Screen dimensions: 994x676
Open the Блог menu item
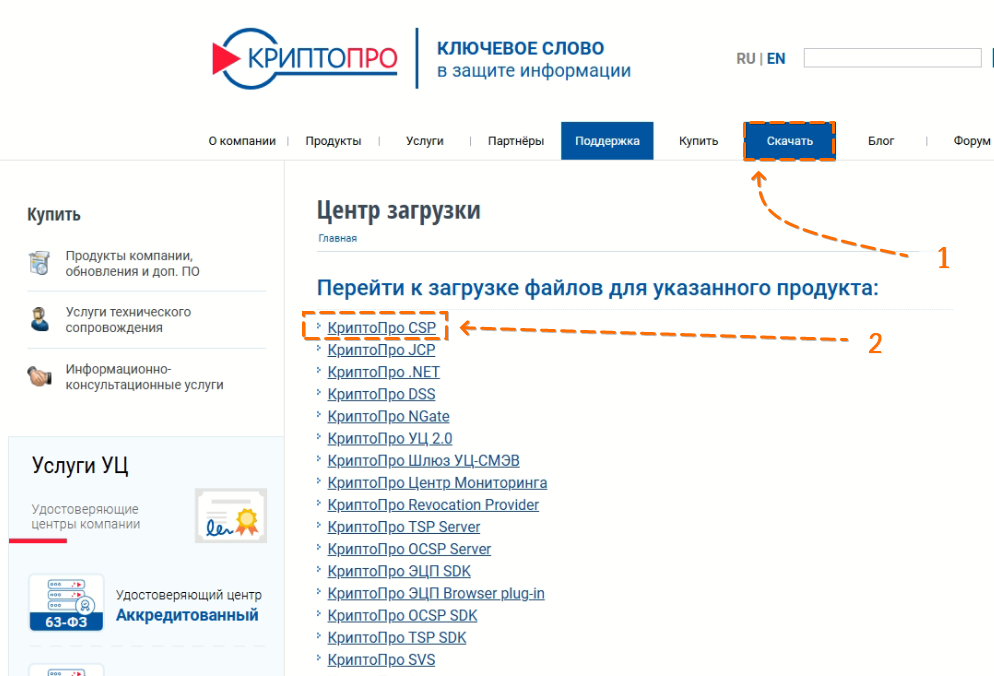881,141
